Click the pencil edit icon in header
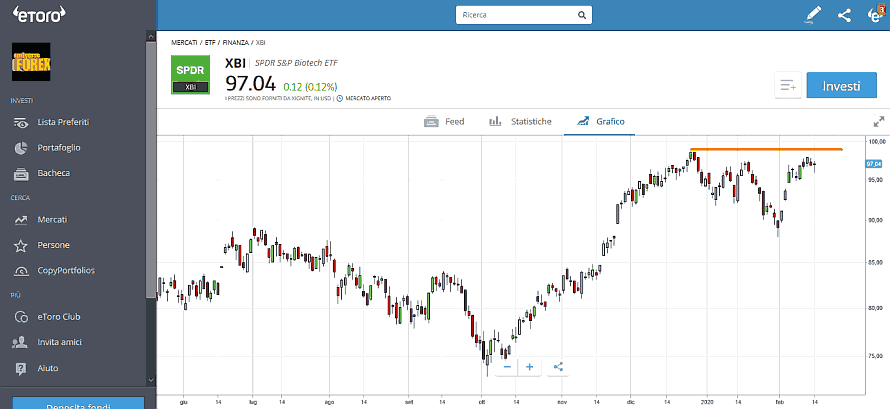 [813, 15]
